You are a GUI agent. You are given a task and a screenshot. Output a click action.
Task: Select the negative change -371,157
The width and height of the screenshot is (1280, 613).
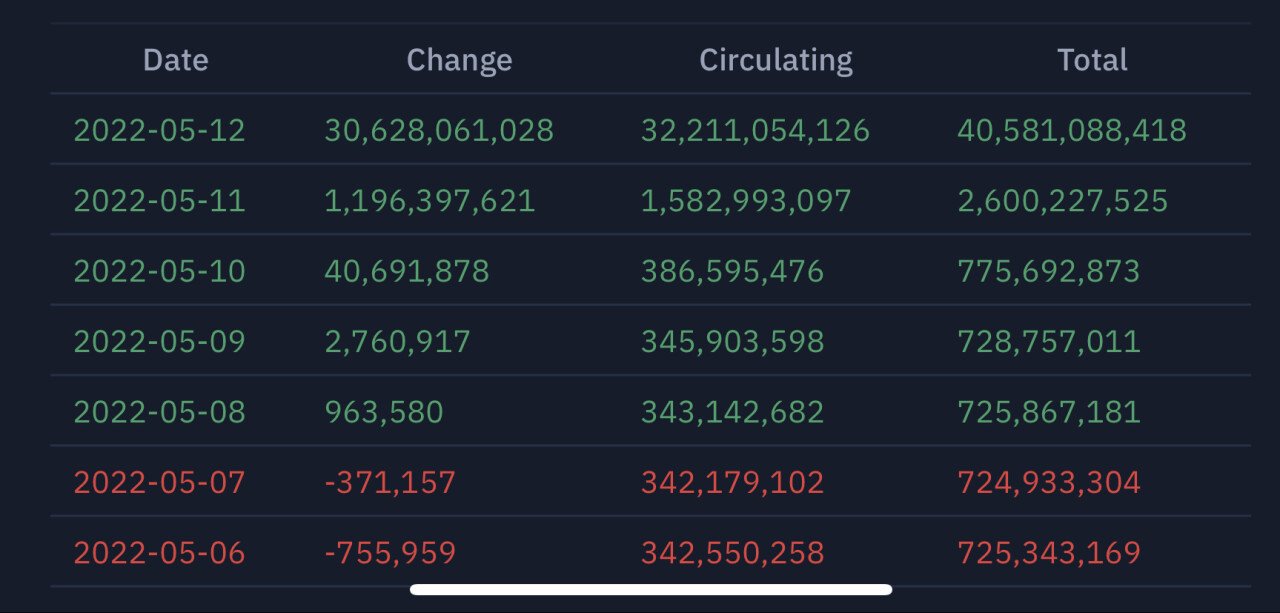point(390,483)
